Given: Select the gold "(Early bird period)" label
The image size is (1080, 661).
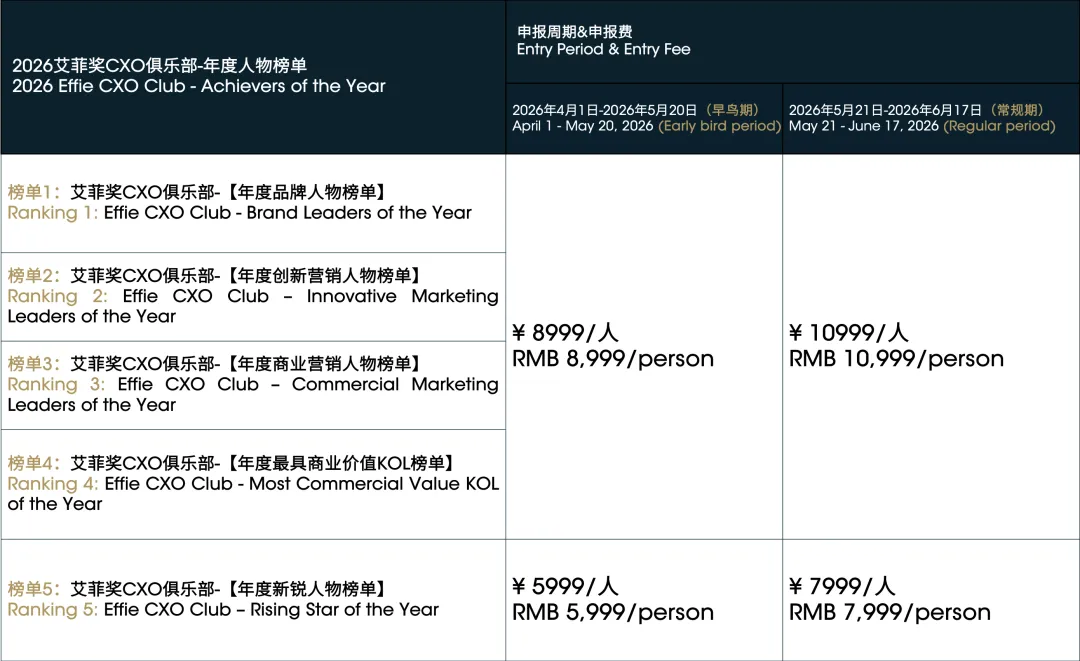Looking at the screenshot, I should 719,126.
